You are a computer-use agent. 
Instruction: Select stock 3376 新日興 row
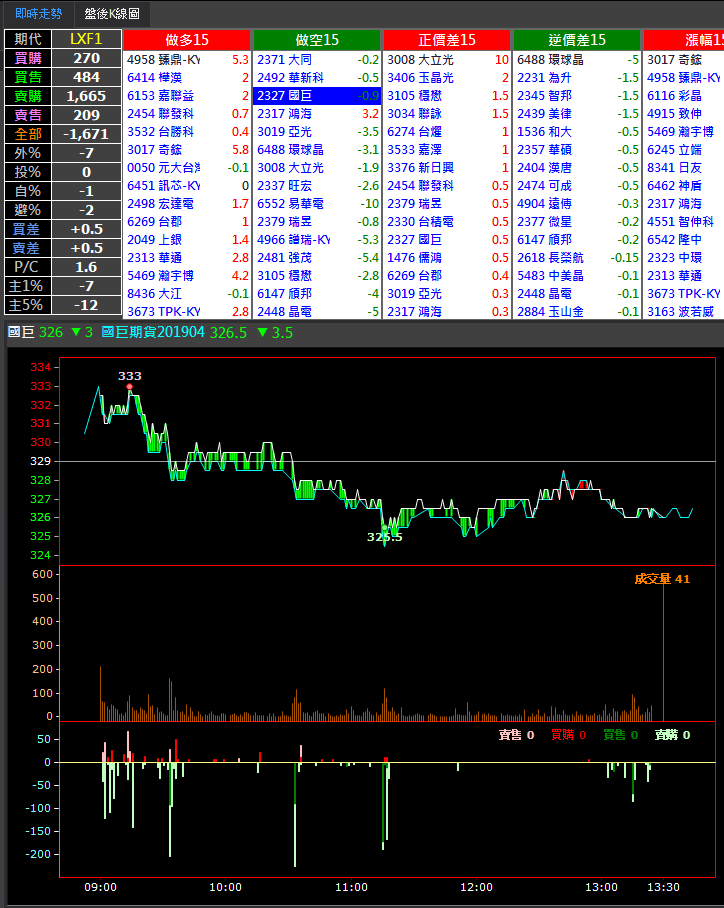coord(447,167)
